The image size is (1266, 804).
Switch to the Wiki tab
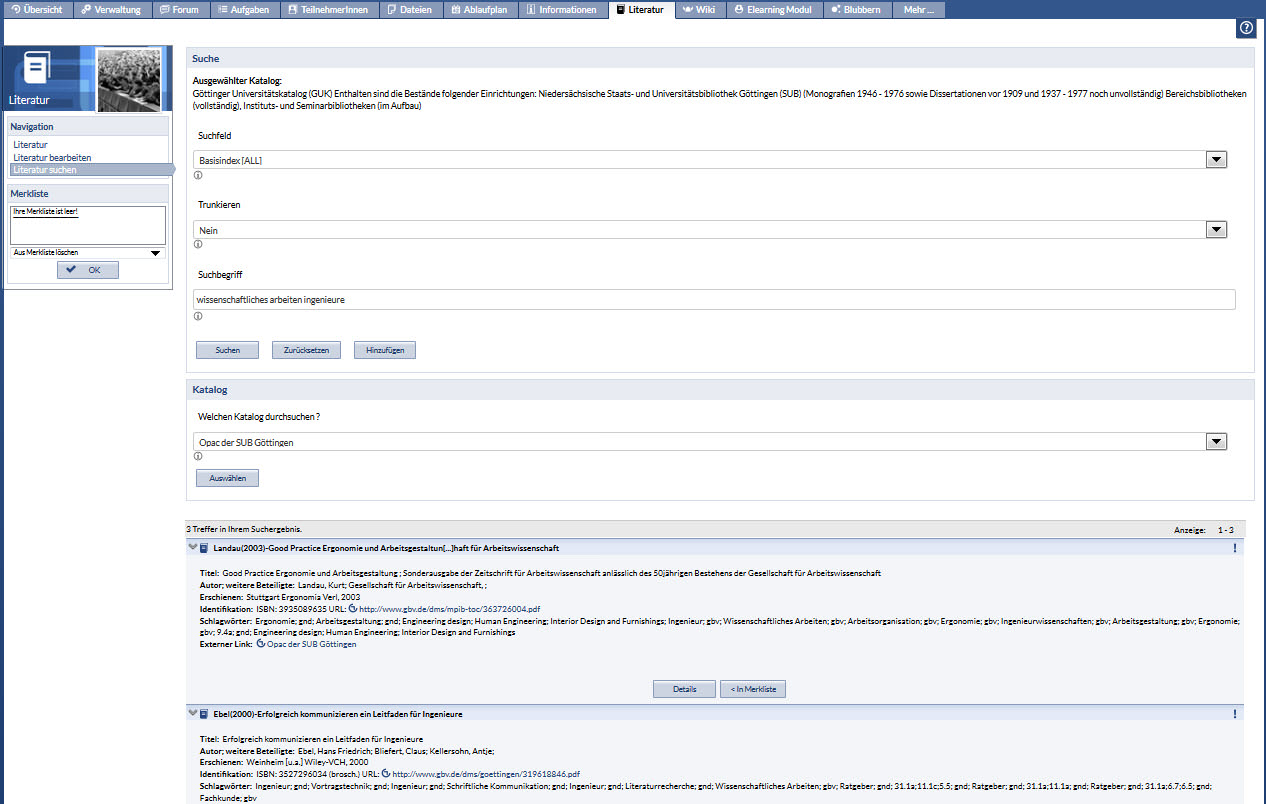click(699, 9)
